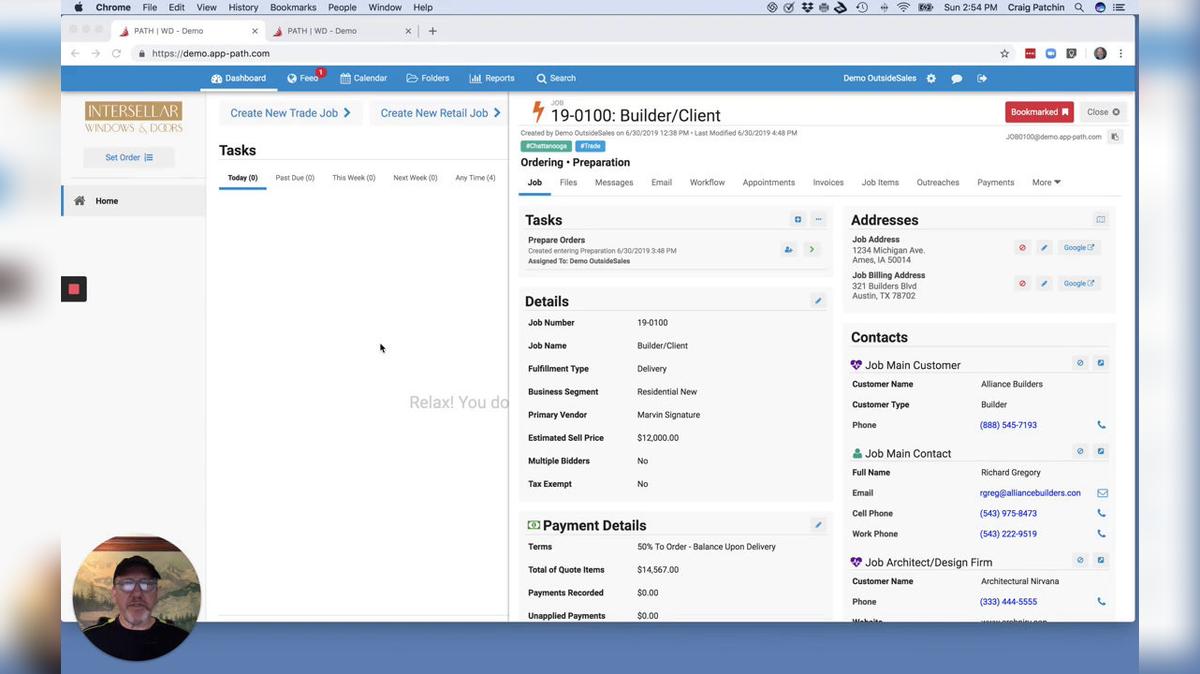
Task: Open the Files tab of the job
Action: pyautogui.click(x=568, y=183)
